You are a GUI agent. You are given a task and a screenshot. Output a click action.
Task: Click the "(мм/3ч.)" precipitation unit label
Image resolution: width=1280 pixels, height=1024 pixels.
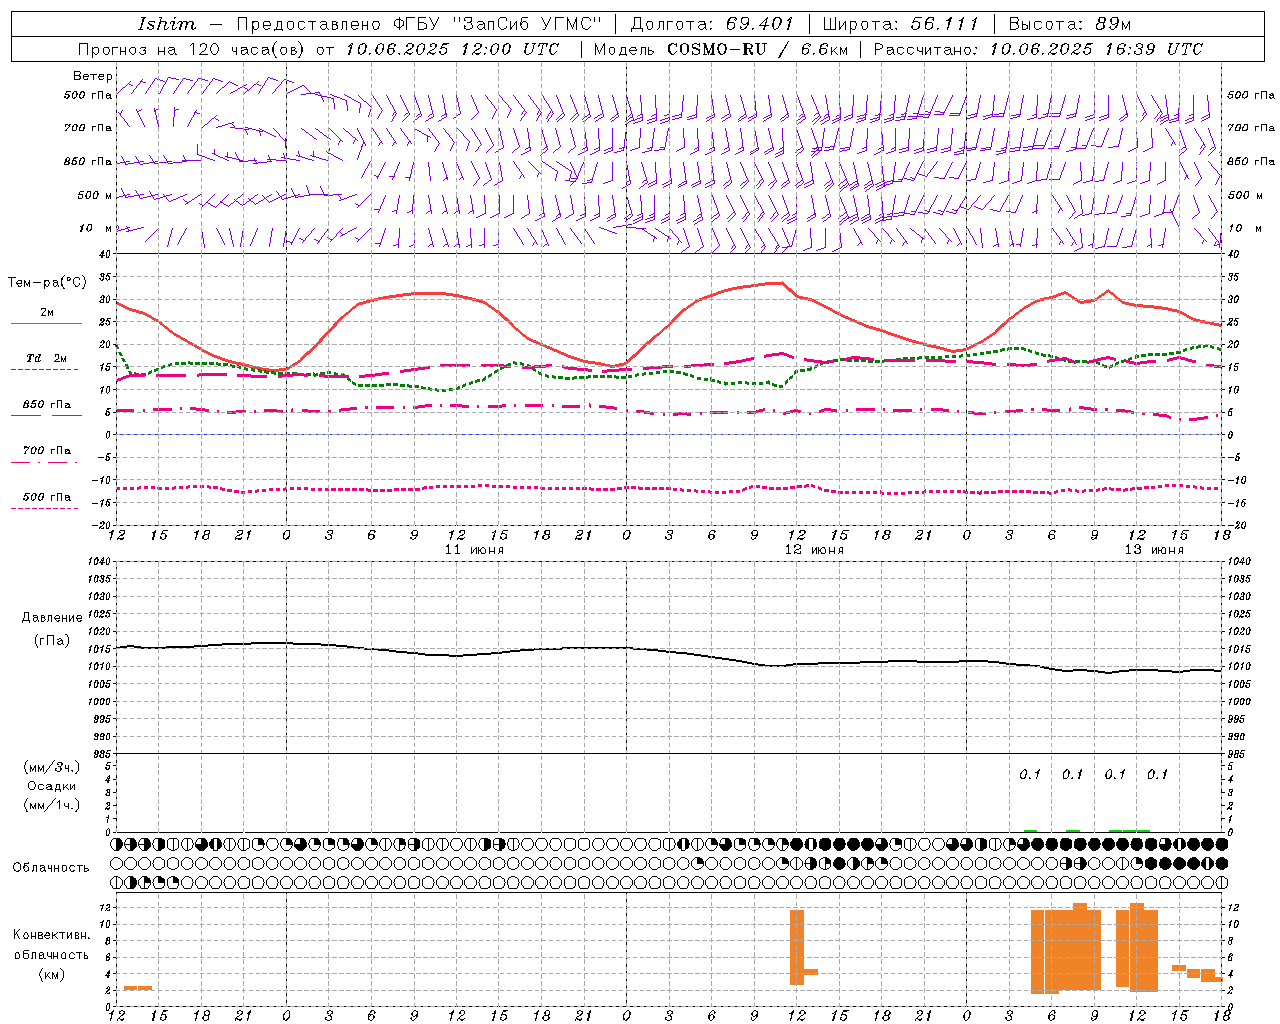pyautogui.click(x=52, y=767)
